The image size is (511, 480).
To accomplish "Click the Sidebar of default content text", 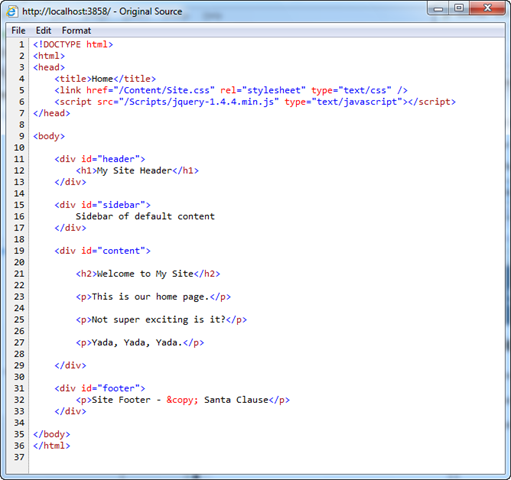I will tap(145, 216).
